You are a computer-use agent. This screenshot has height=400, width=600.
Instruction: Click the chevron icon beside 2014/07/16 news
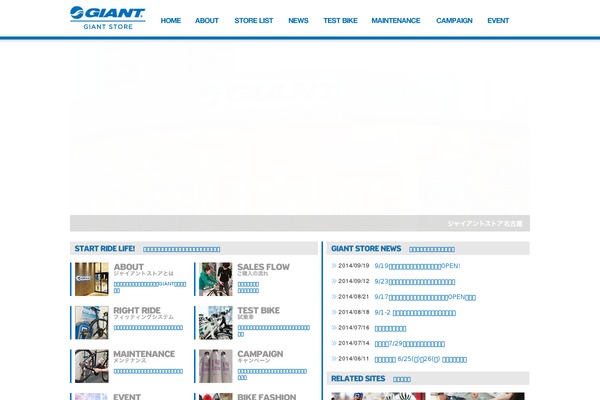[x=334, y=328]
